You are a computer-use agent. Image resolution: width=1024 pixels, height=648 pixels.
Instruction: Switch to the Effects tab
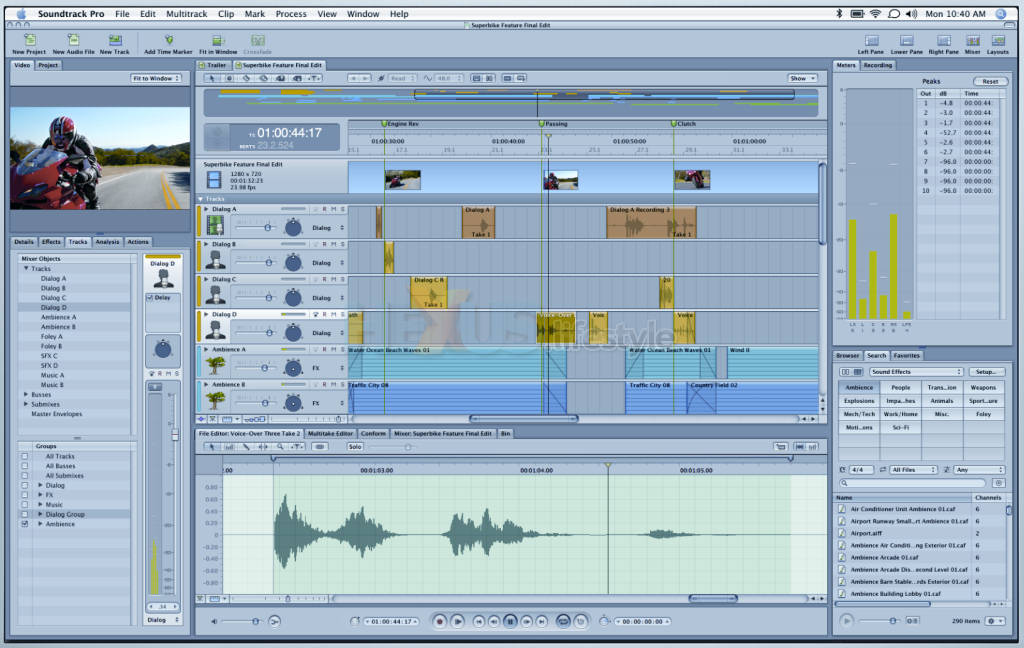[51, 242]
